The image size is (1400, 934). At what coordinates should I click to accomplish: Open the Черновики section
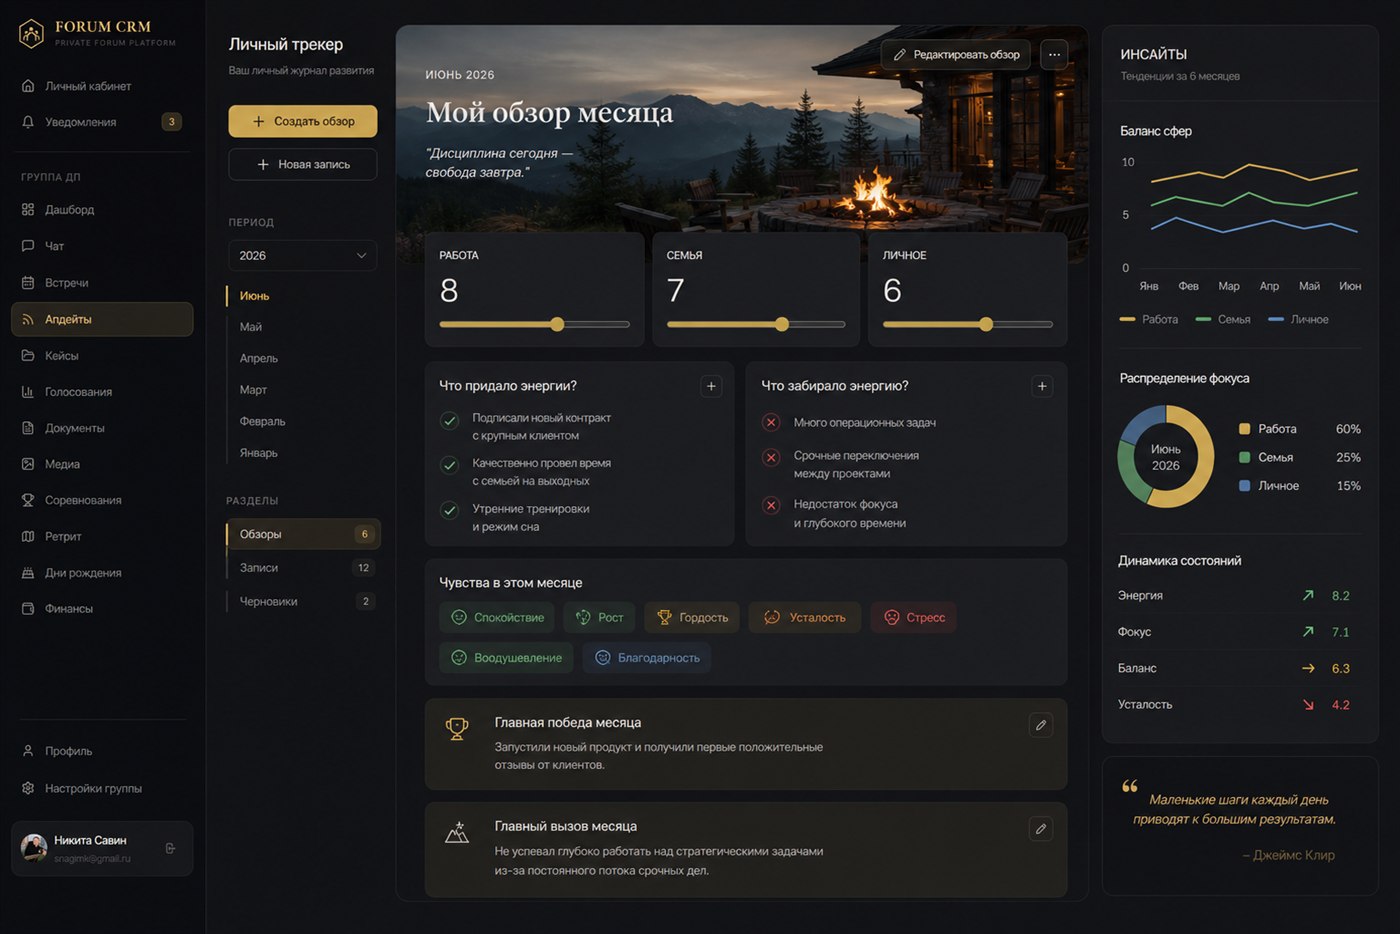point(303,602)
